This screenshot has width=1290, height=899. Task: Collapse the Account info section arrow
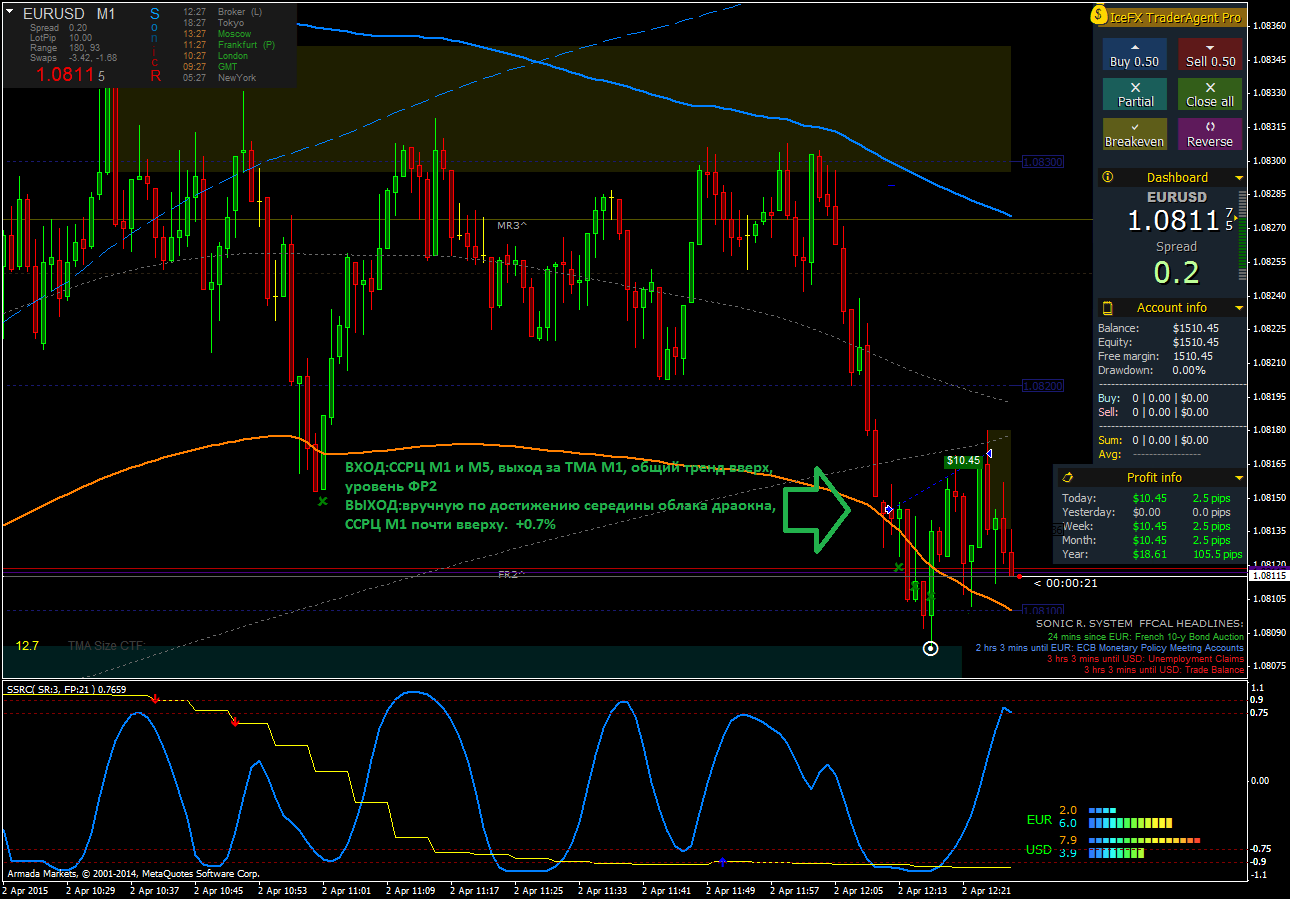1239,308
